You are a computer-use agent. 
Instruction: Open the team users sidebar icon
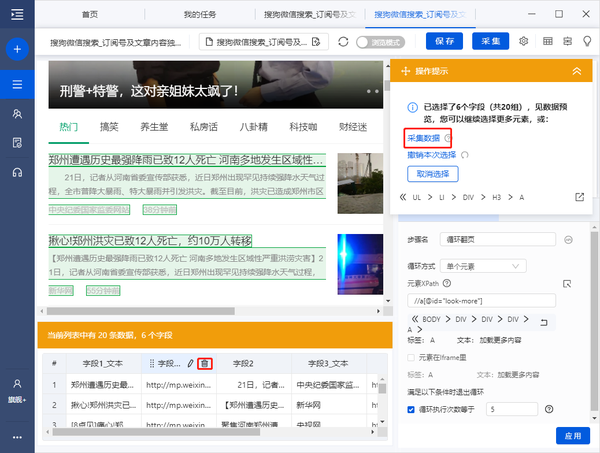(17, 114)
